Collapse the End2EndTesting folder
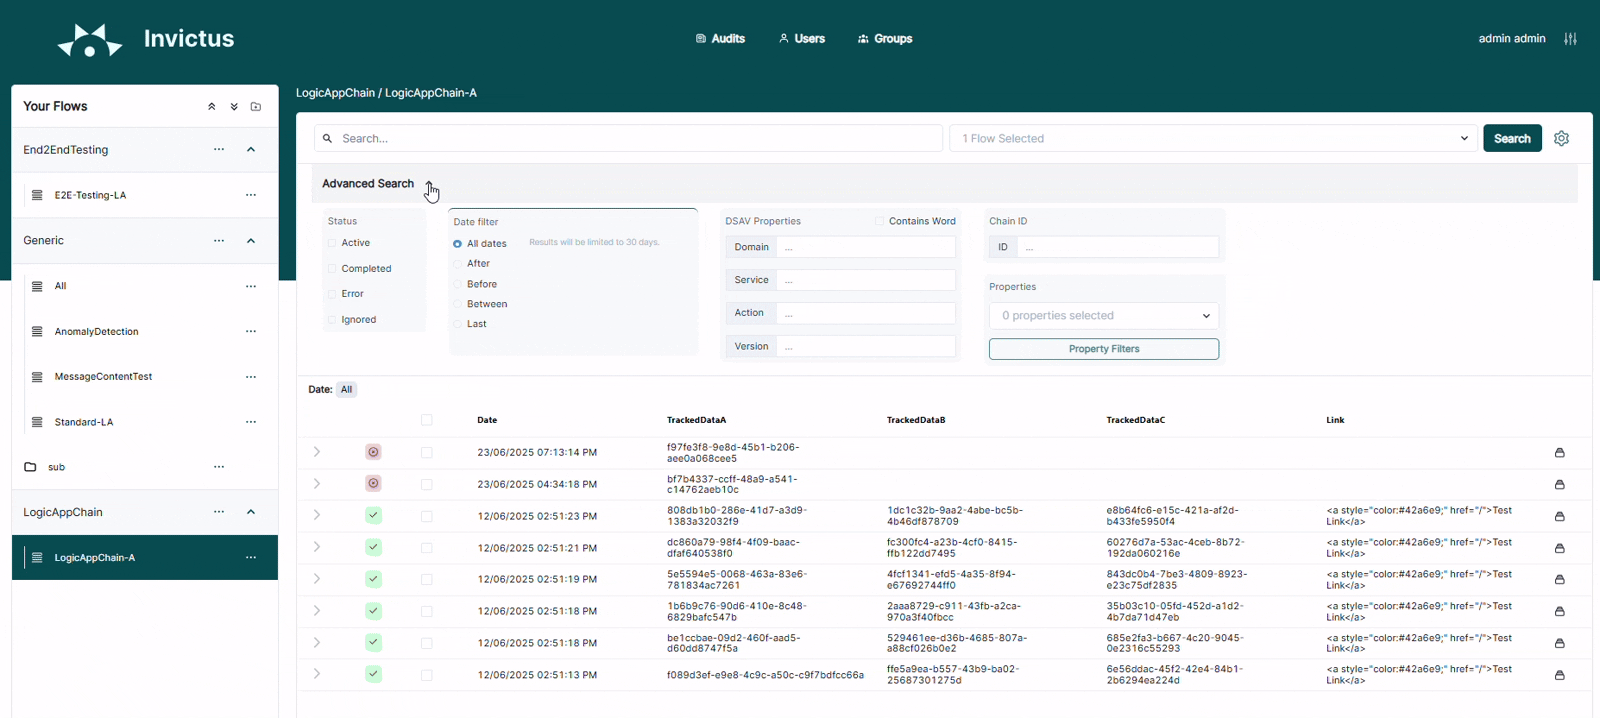 pos(251,150)
